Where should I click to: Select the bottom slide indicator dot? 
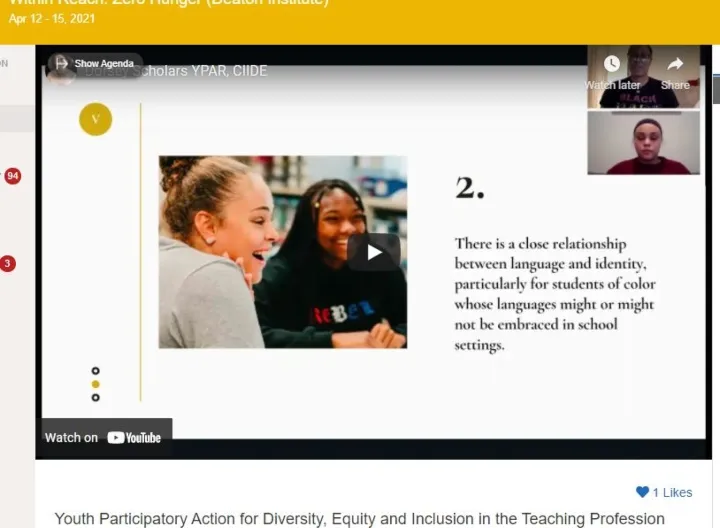[x=95, y=397]
